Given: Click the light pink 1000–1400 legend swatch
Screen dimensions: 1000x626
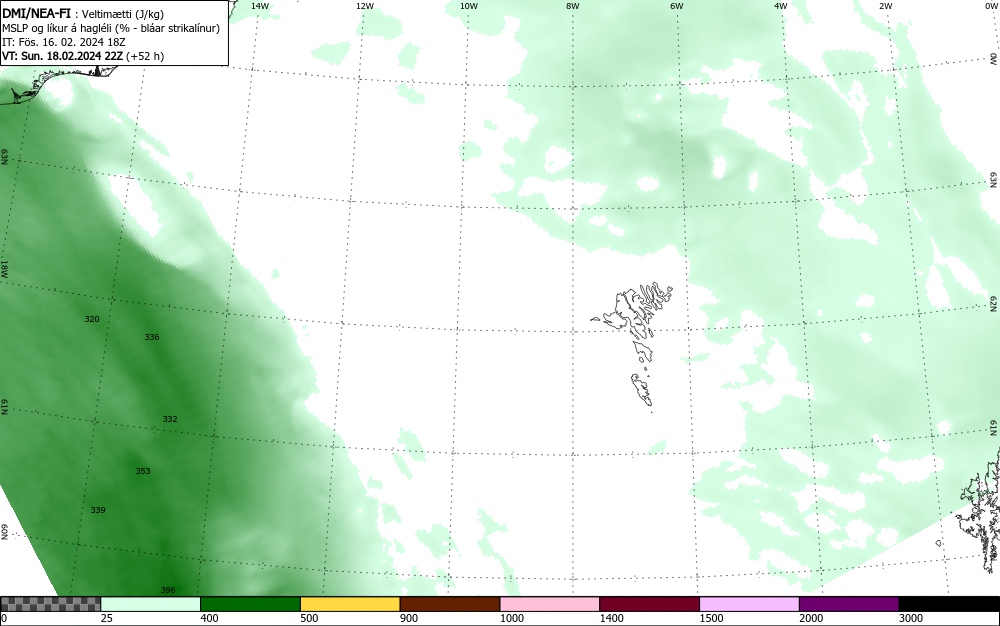Looking at the screenshot, I should point(550,604).
